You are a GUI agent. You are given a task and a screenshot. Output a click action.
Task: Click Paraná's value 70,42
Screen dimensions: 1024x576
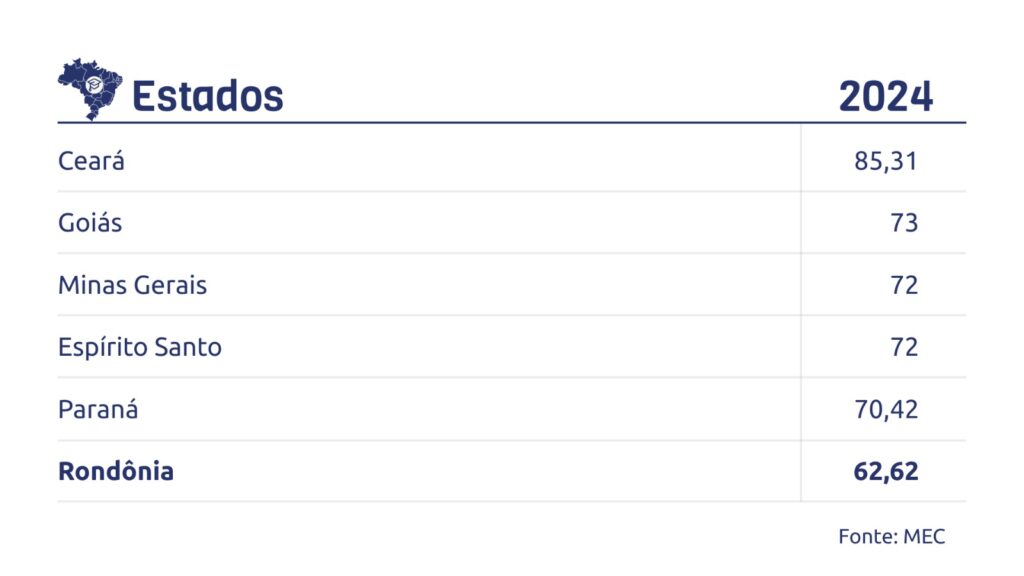coord(886,410)
